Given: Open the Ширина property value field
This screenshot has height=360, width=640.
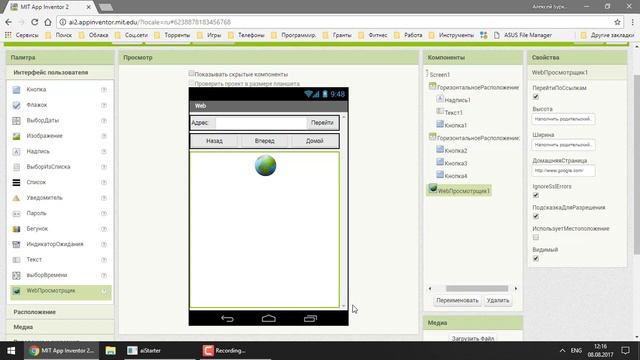Looking at the screenshot, I should click(563, 145).
